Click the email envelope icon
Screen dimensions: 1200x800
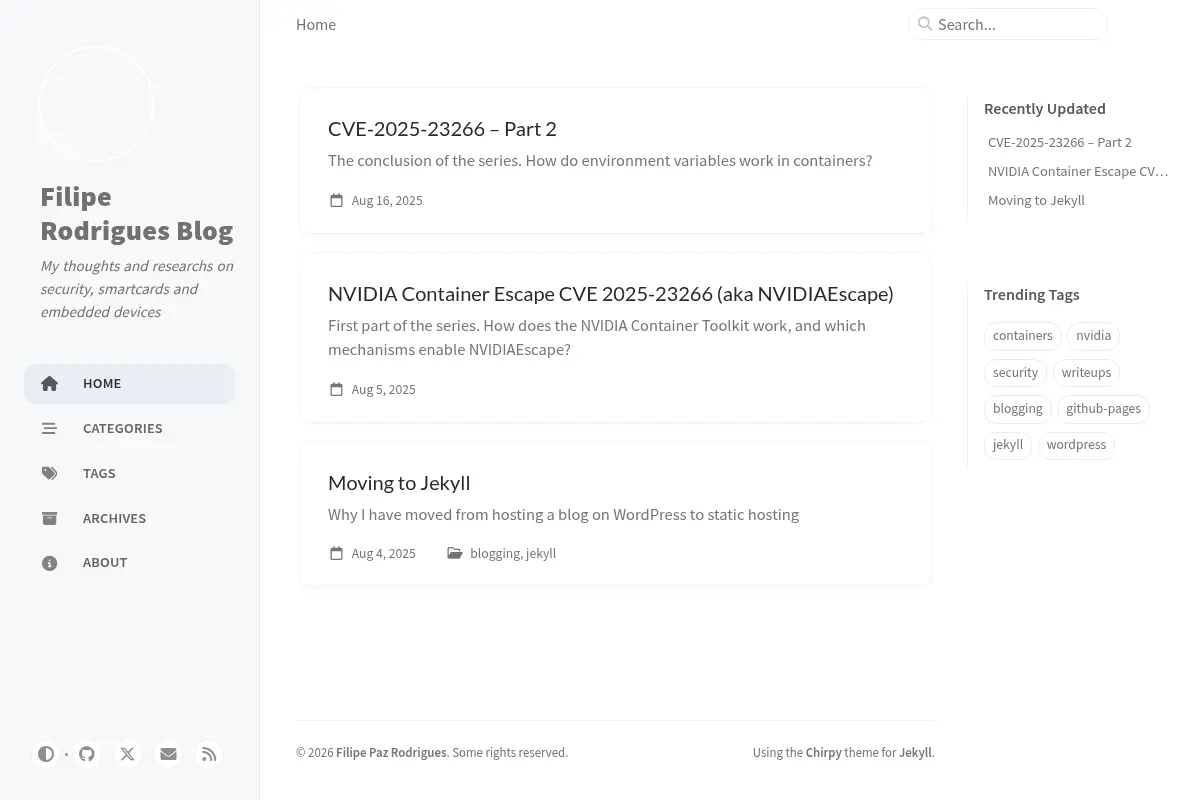[168, 754]
